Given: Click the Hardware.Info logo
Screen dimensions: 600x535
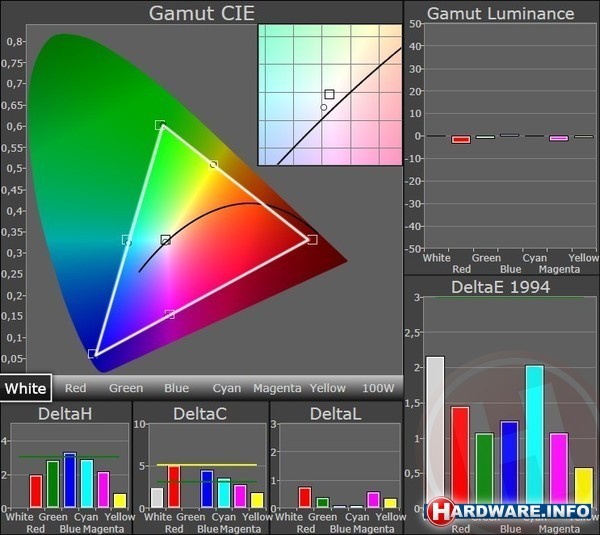Looking at the screenshot, I should coord(509,512).
